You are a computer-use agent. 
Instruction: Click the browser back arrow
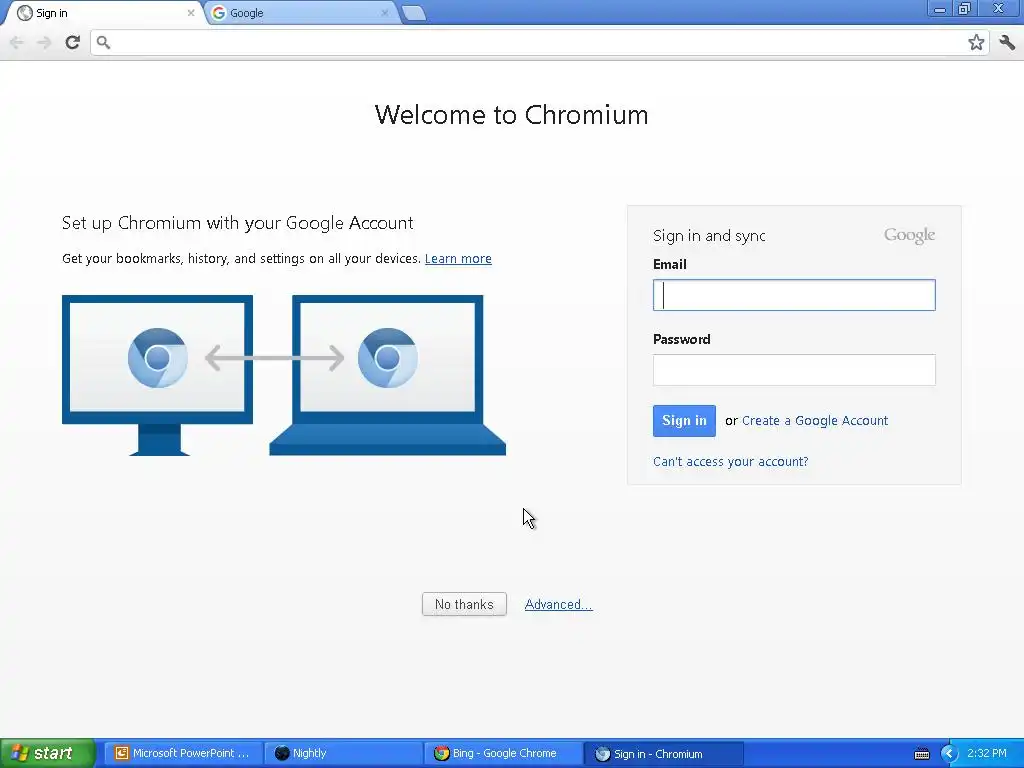pos(16,42)
